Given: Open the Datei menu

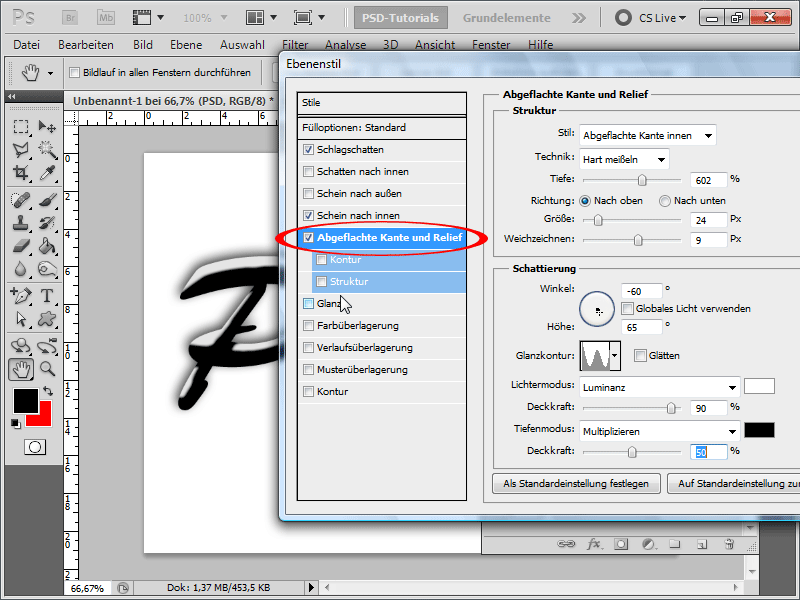Looking at the screenshot, I should (x=27, y=45).
